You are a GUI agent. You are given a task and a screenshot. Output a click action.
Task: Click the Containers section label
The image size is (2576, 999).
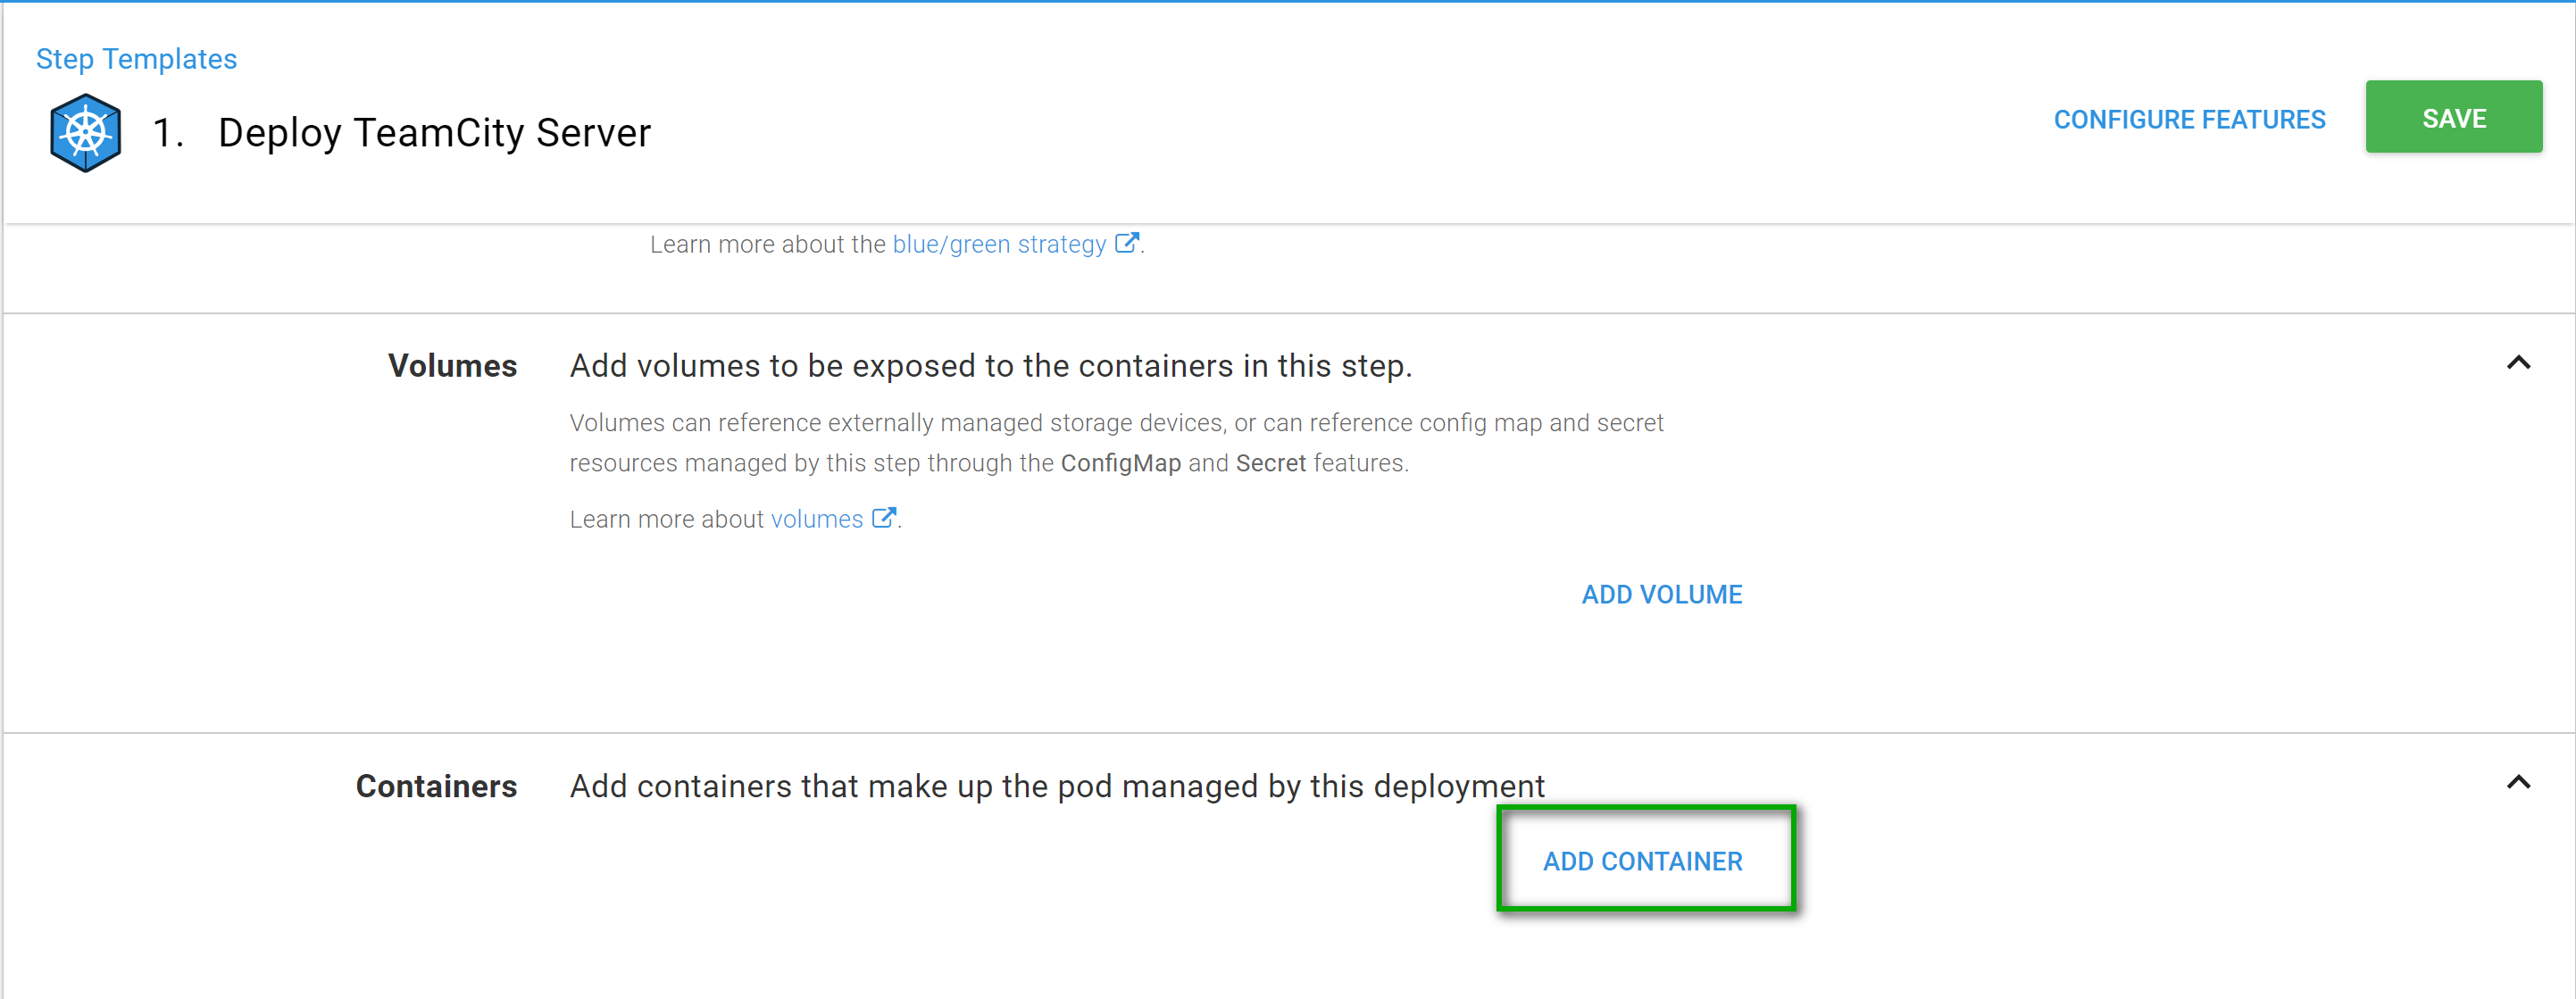pyautogui.click(x=436, y=786)
